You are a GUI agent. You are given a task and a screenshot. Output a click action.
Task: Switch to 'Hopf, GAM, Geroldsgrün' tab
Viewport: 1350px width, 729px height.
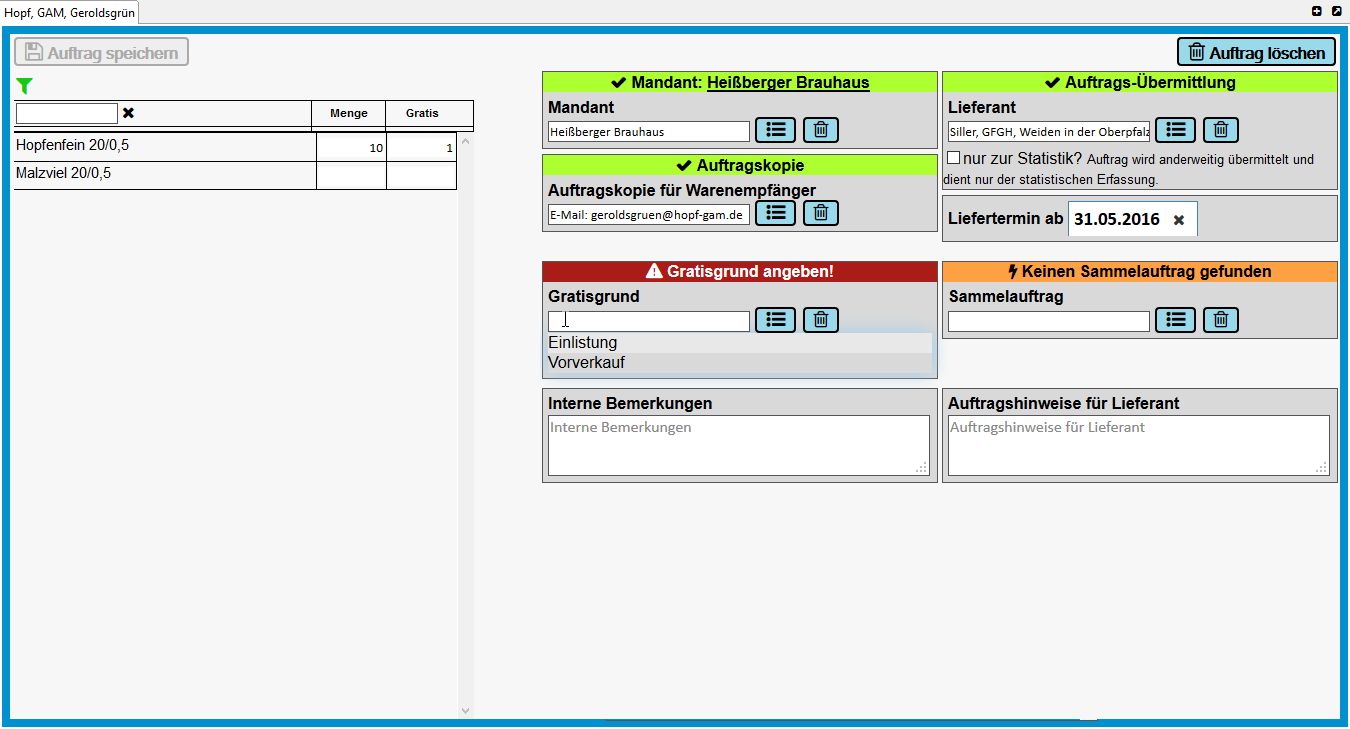coord(69,13)
